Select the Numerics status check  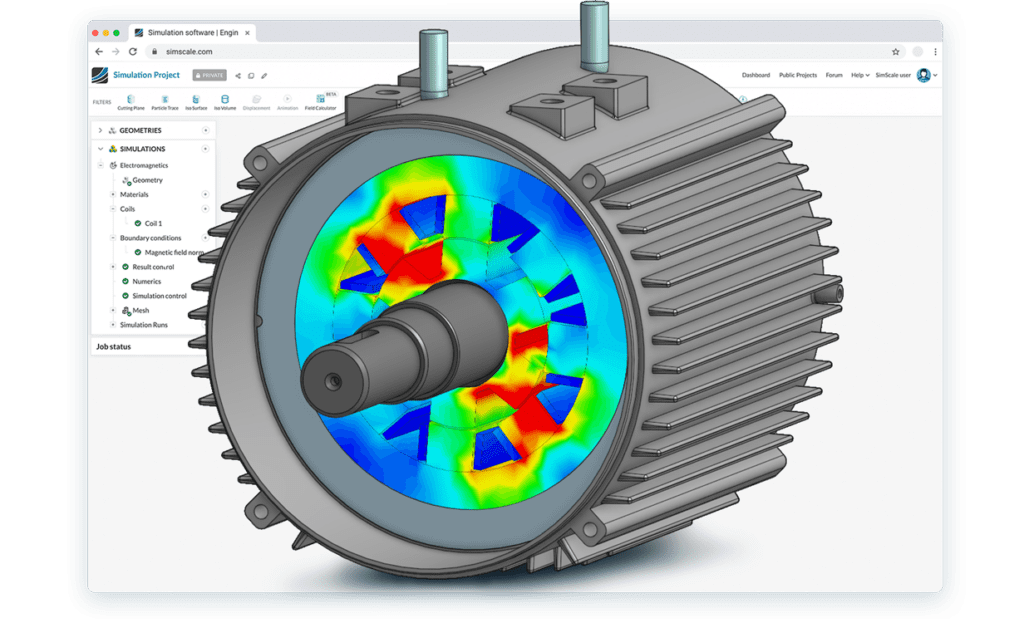click(126, 281)
